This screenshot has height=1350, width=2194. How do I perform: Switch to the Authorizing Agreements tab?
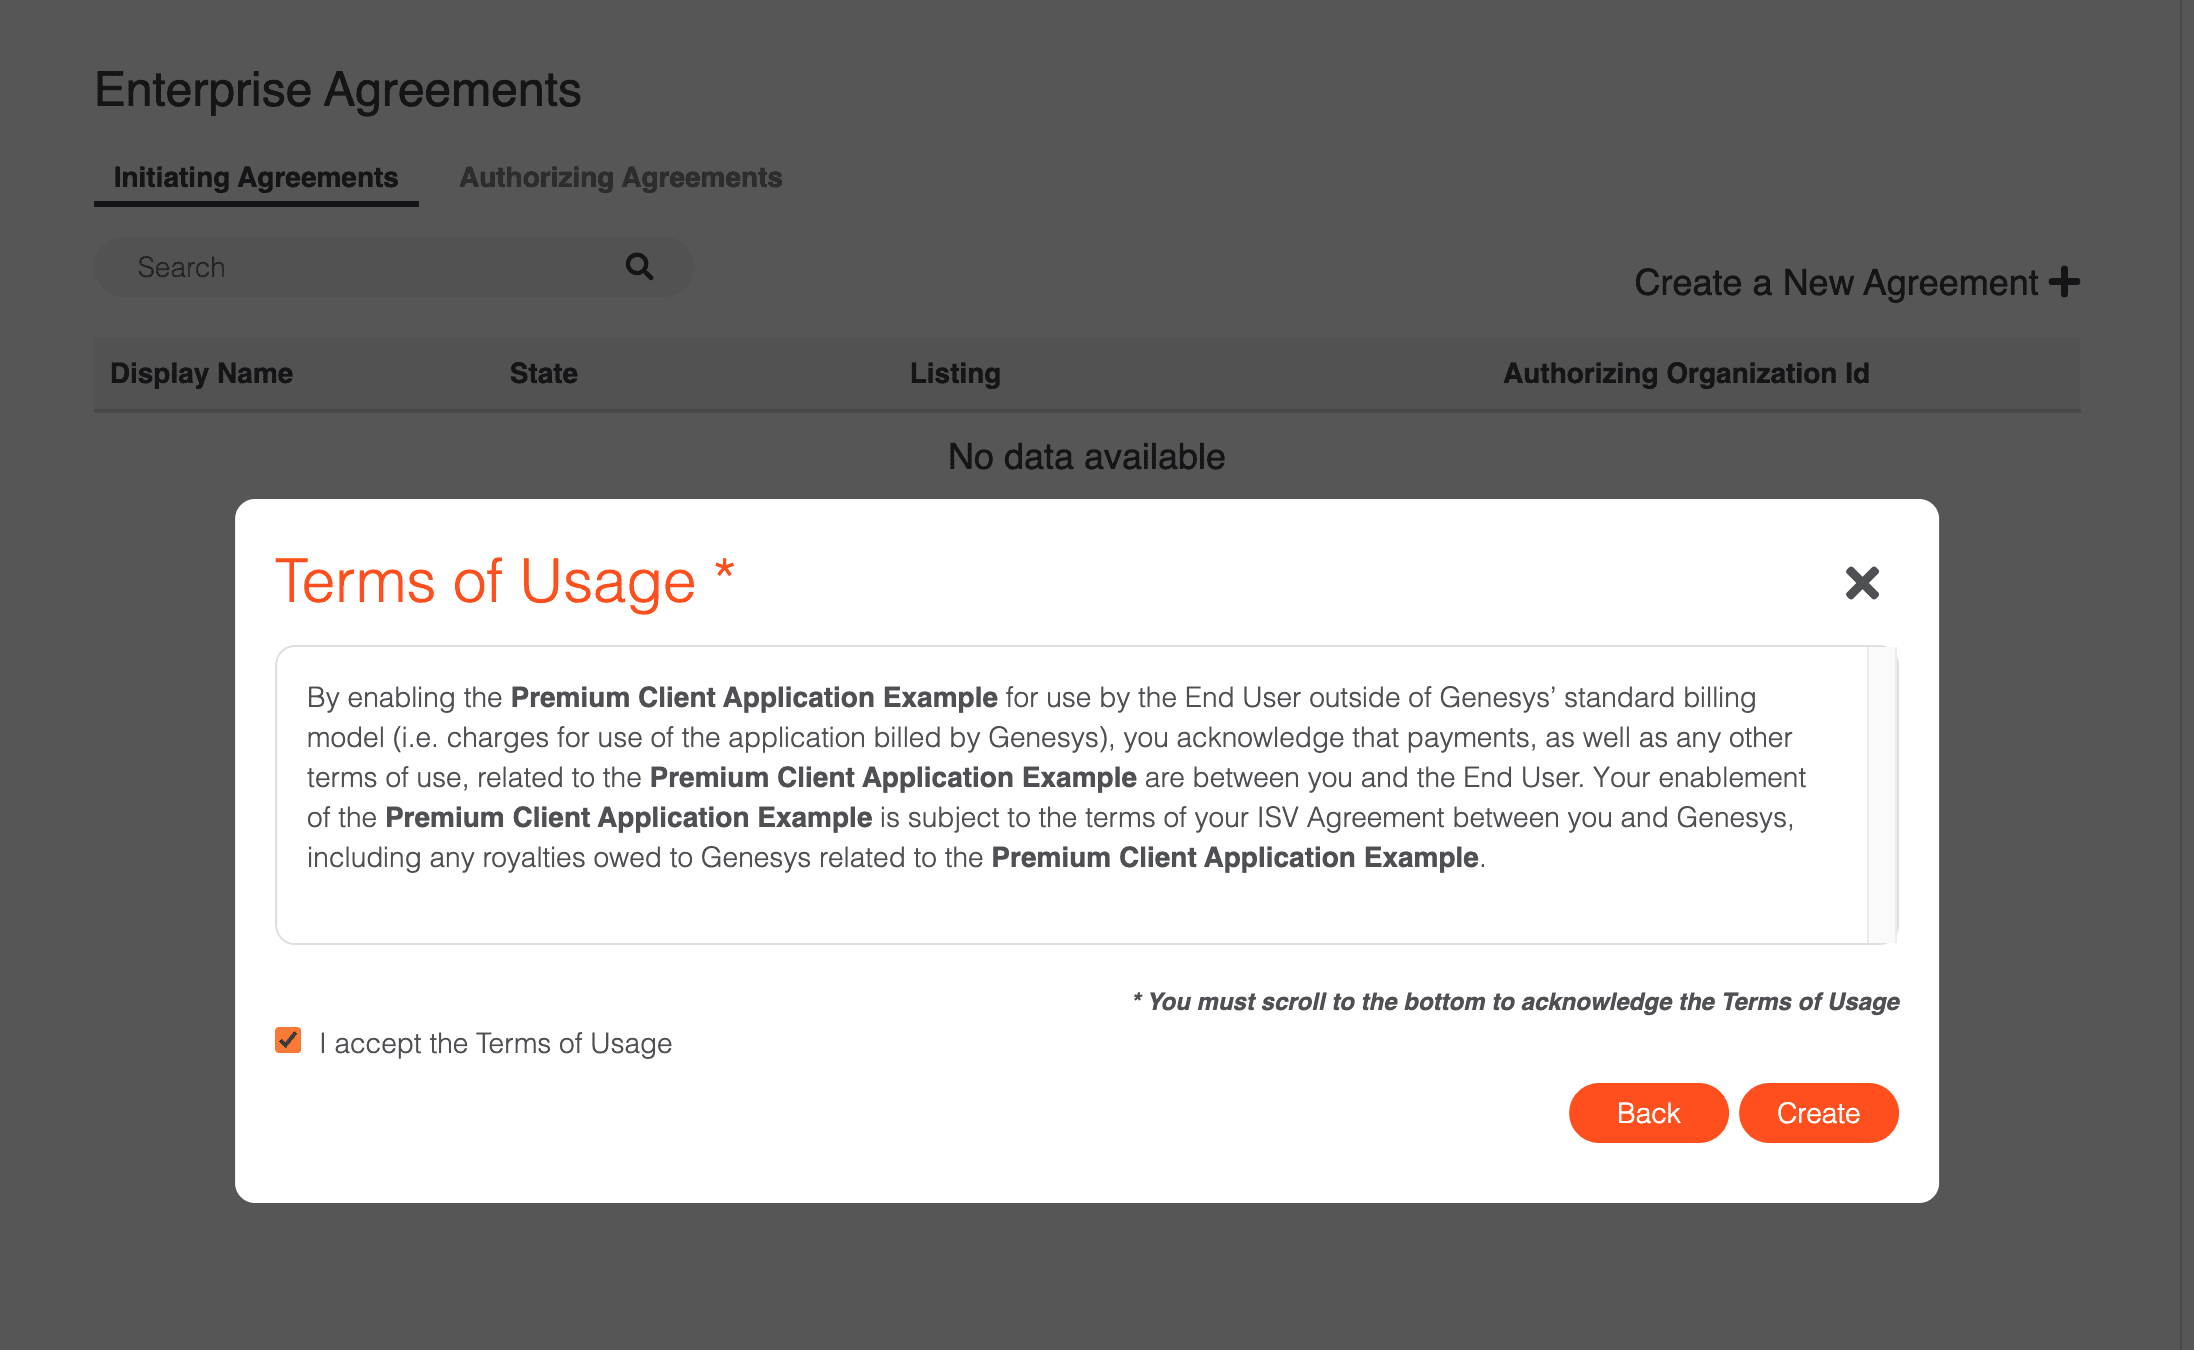pos(620,177)
